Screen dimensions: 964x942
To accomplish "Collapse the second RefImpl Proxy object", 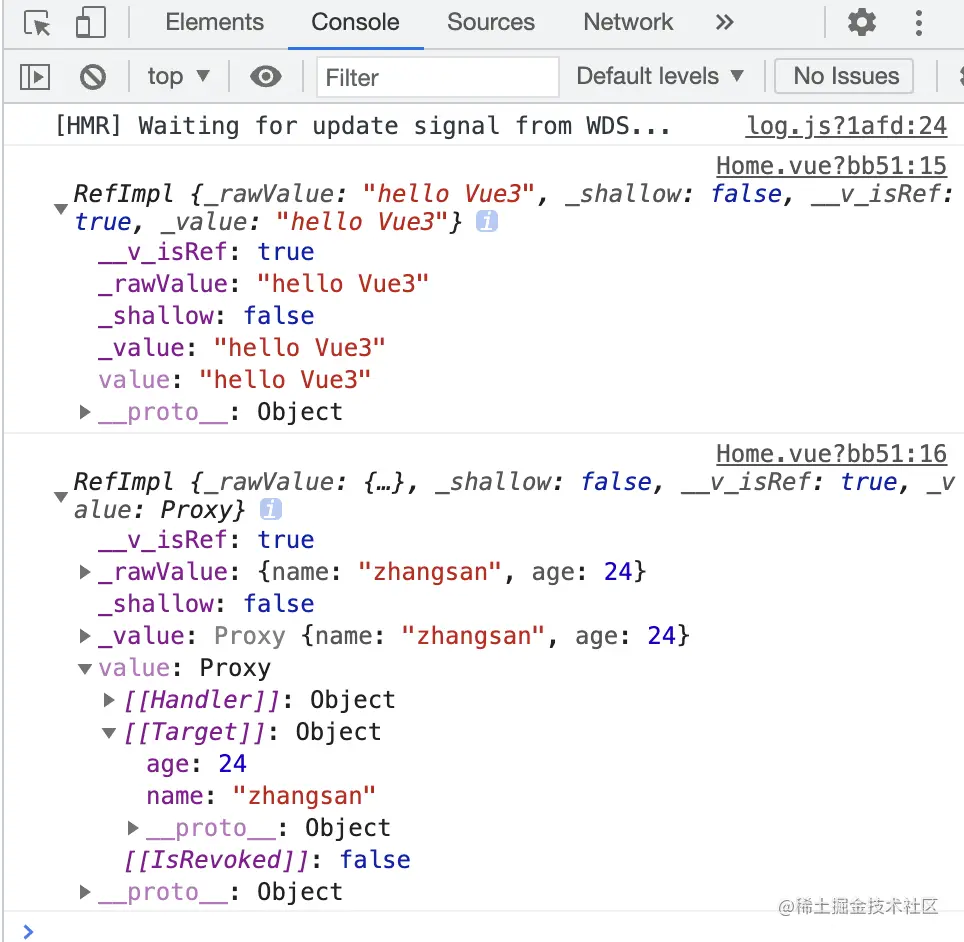I will [61, 496].
